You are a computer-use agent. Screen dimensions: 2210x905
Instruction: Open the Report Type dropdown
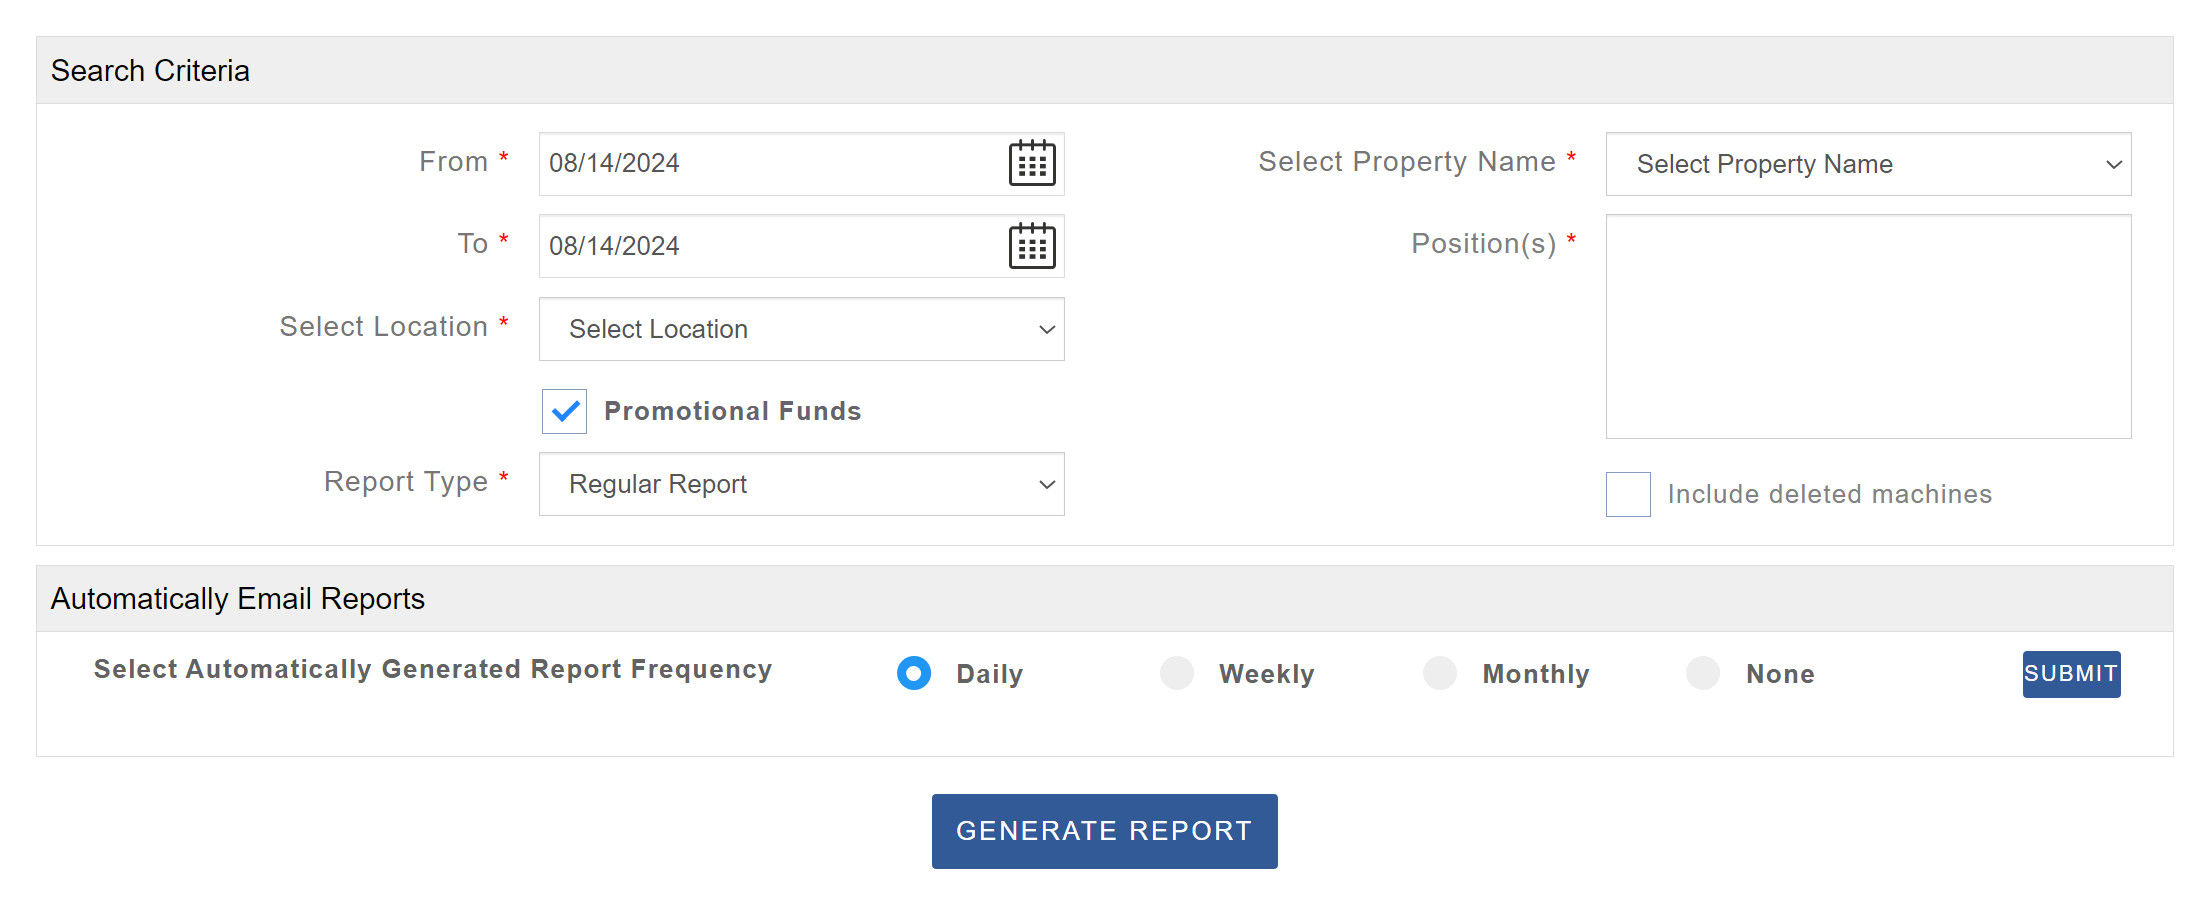801,484
